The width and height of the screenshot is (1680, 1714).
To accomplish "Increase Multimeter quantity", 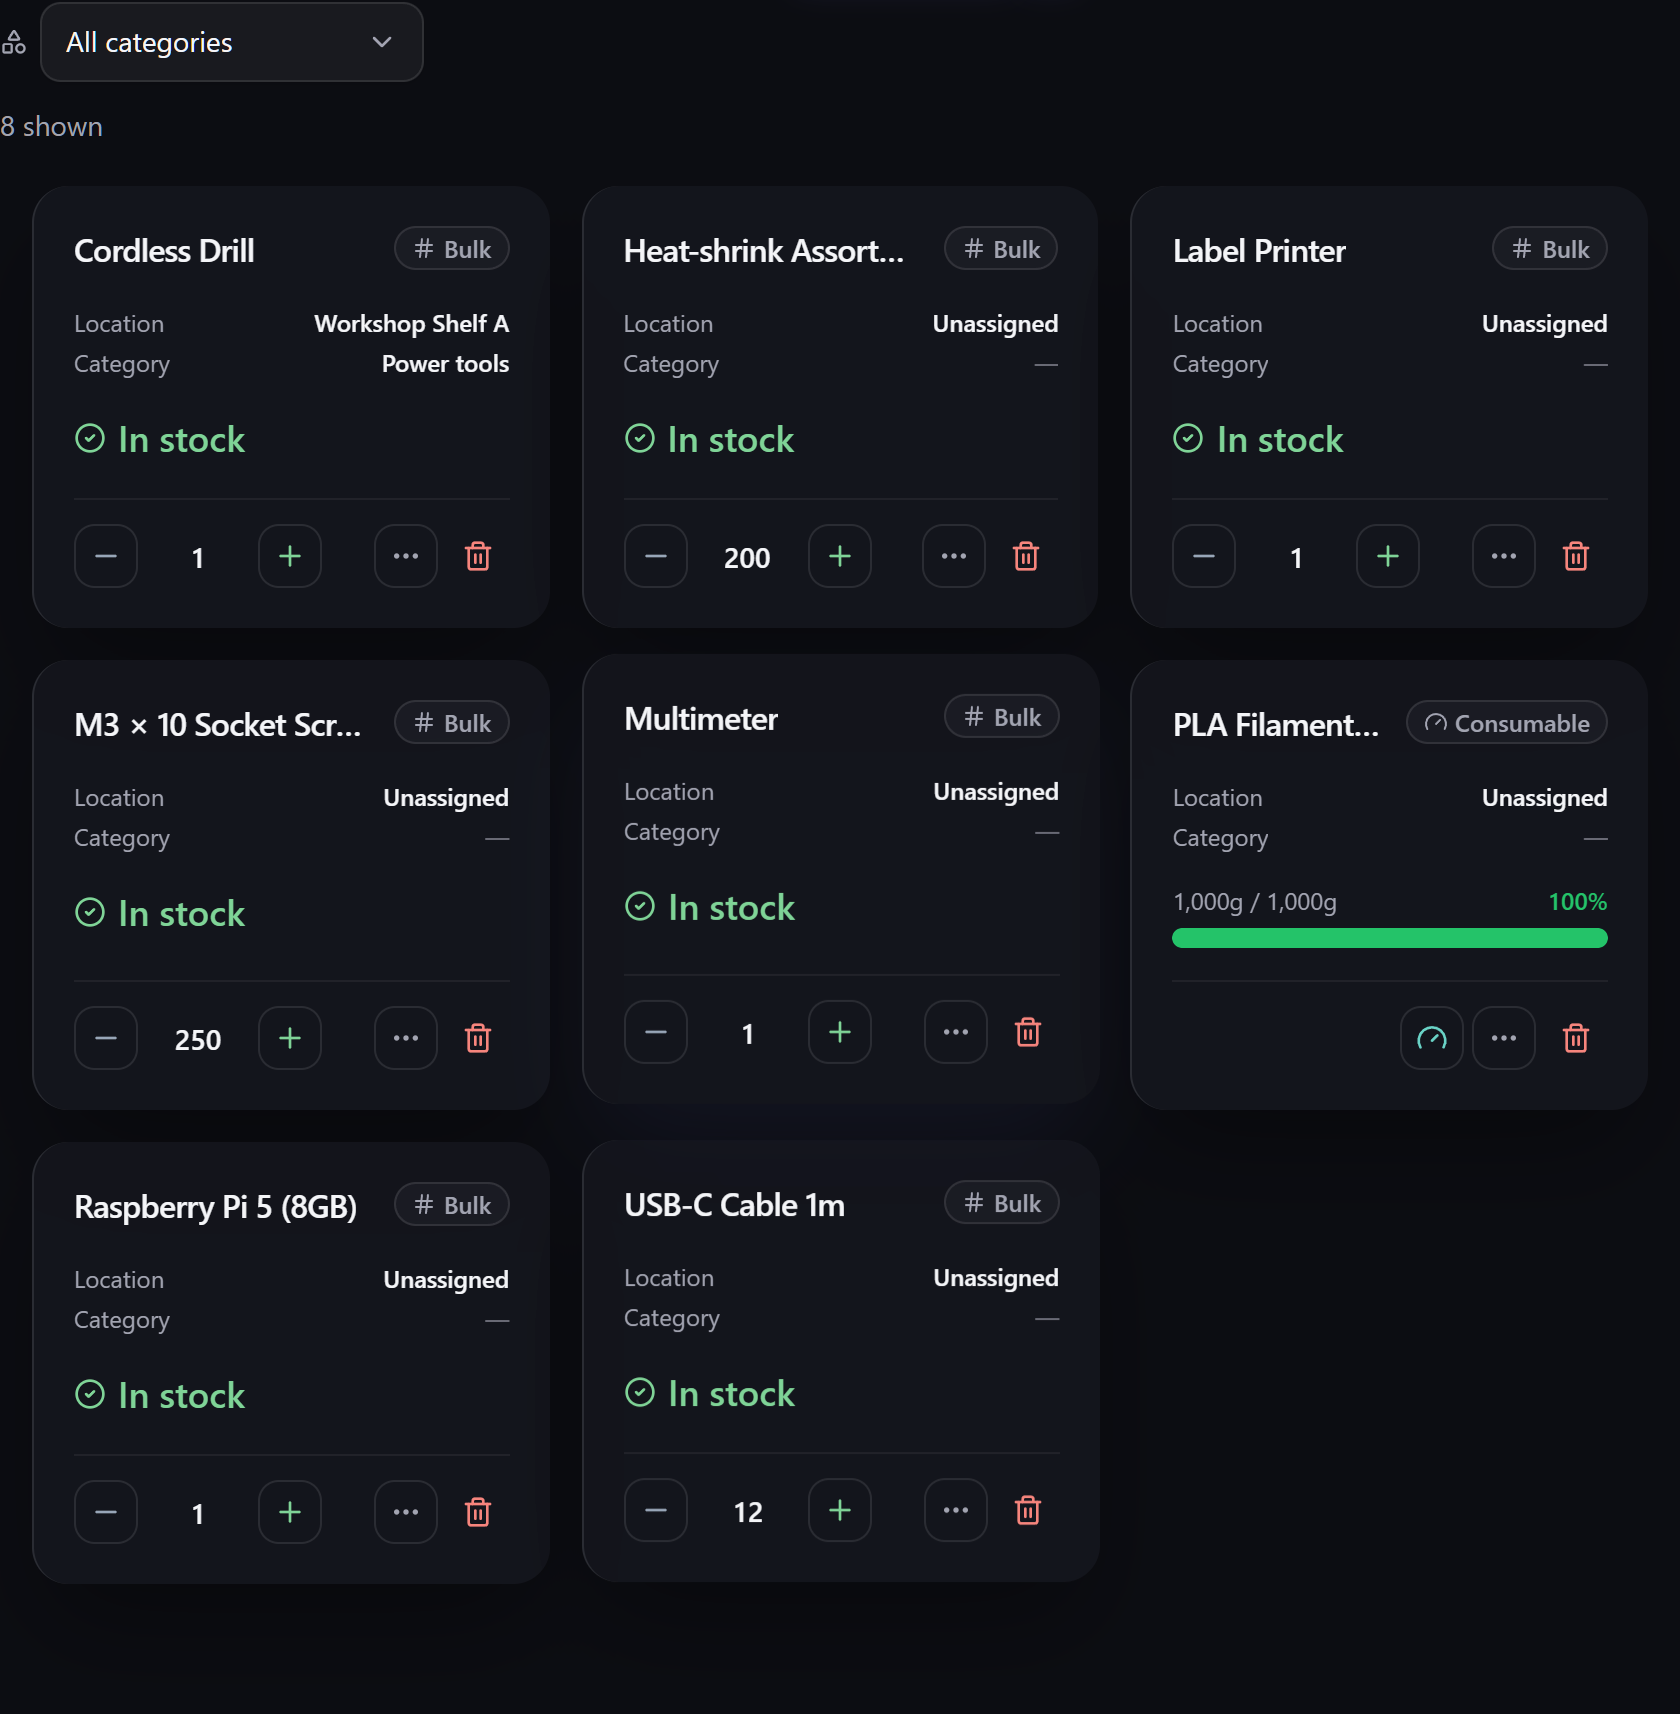I will (x=840, y=1032).
